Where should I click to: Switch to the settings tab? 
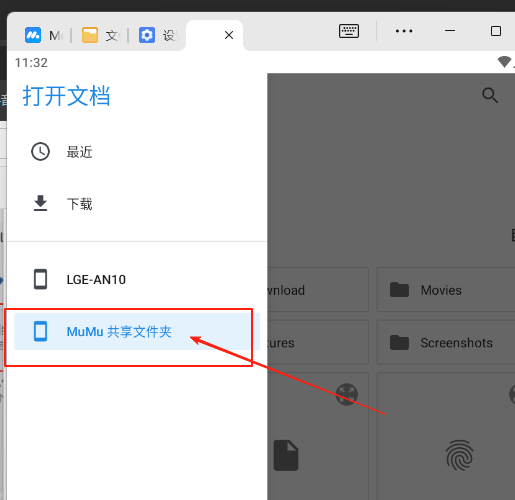pos(157,35)
